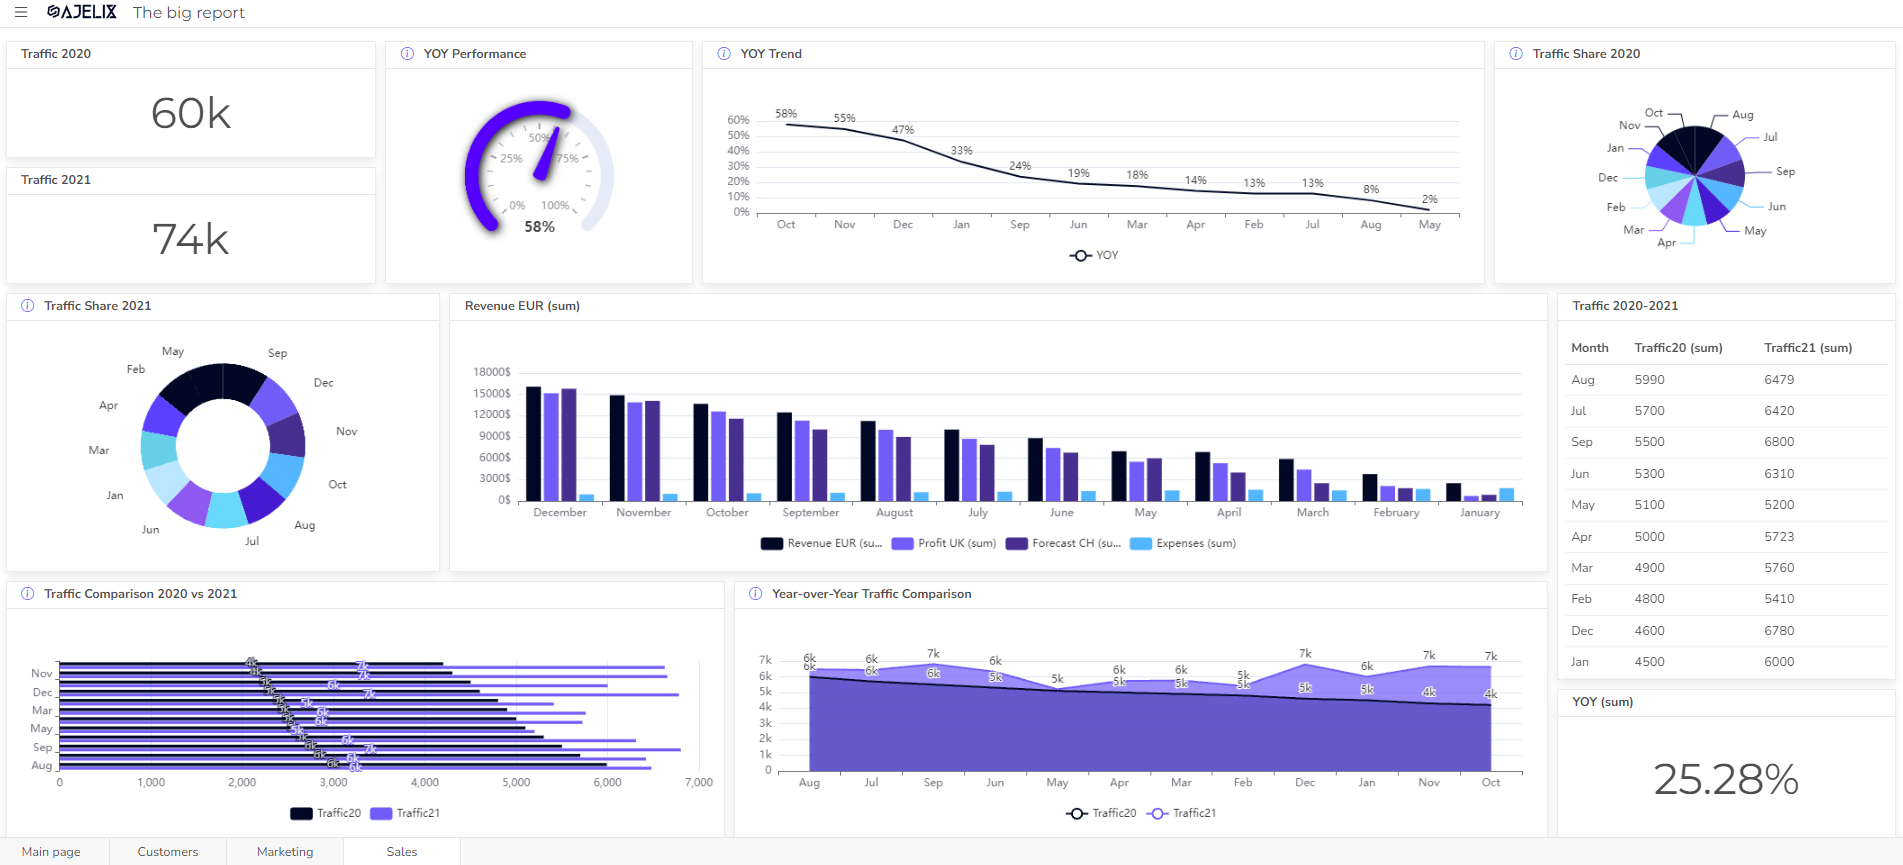
Task: Click the Month column header
Action: [1590, 348]
